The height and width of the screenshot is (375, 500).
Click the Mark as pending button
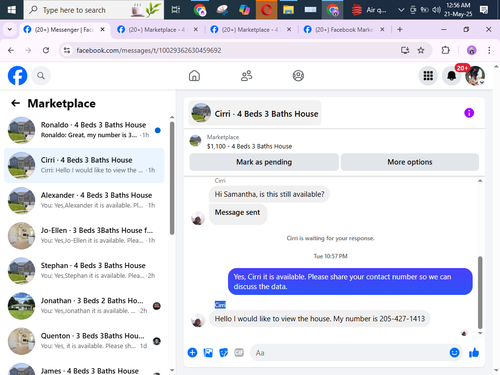[x=264, y=162]
